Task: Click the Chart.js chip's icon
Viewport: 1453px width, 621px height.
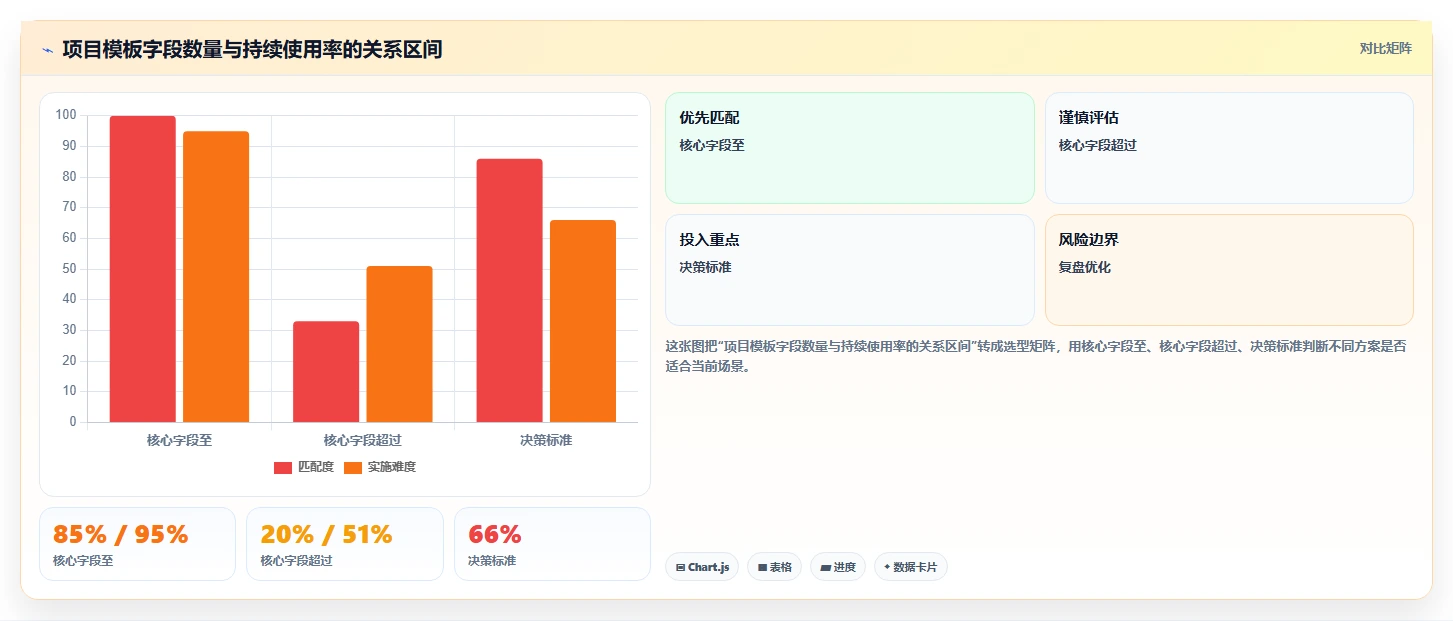Action: click(681, 567)
